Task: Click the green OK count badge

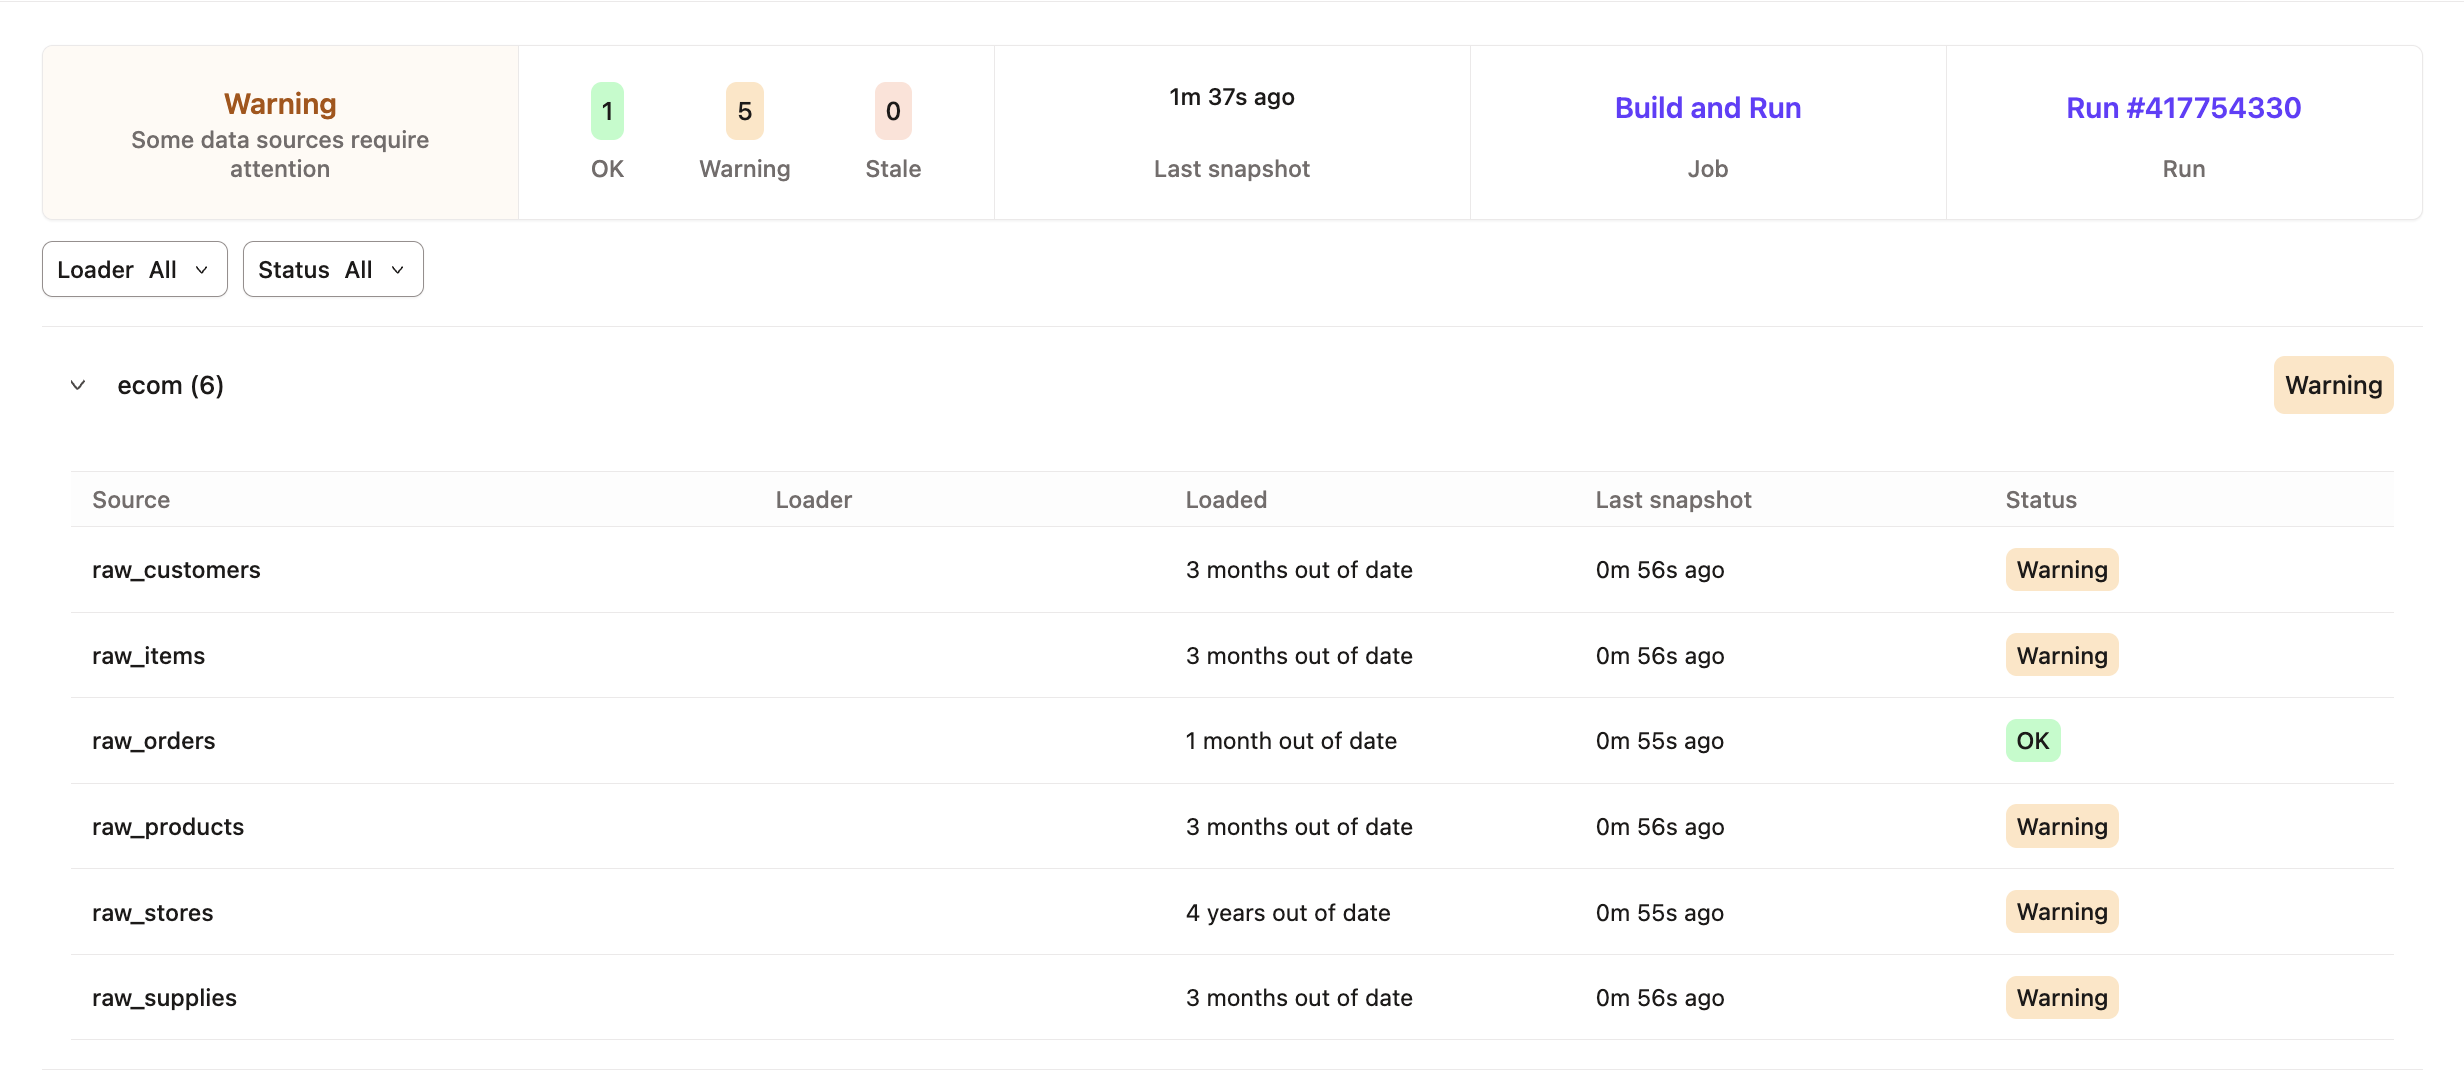Action: (607, 111)
